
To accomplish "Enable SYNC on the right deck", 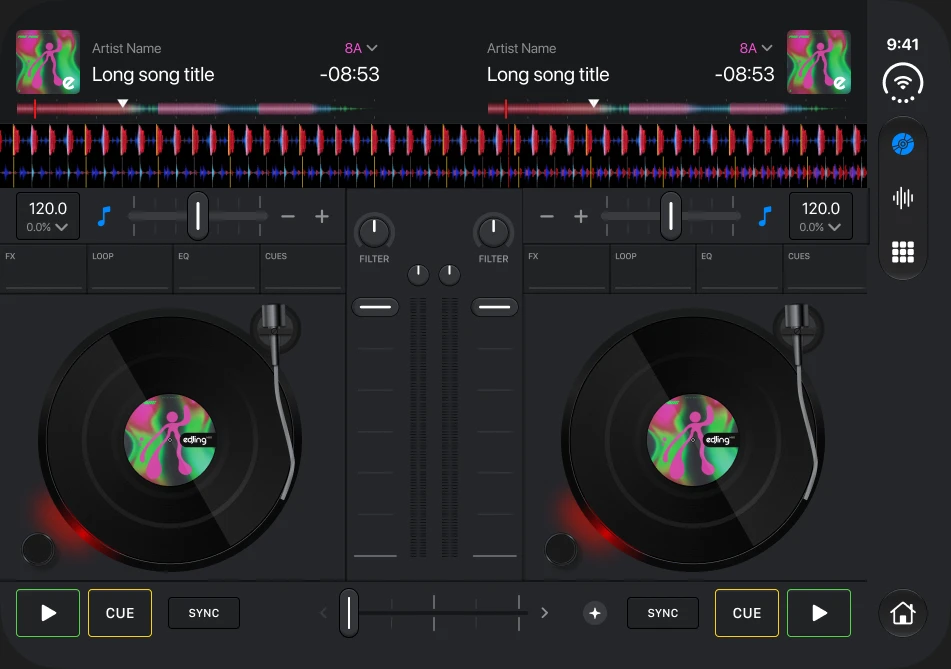I will tap(662, 613).
